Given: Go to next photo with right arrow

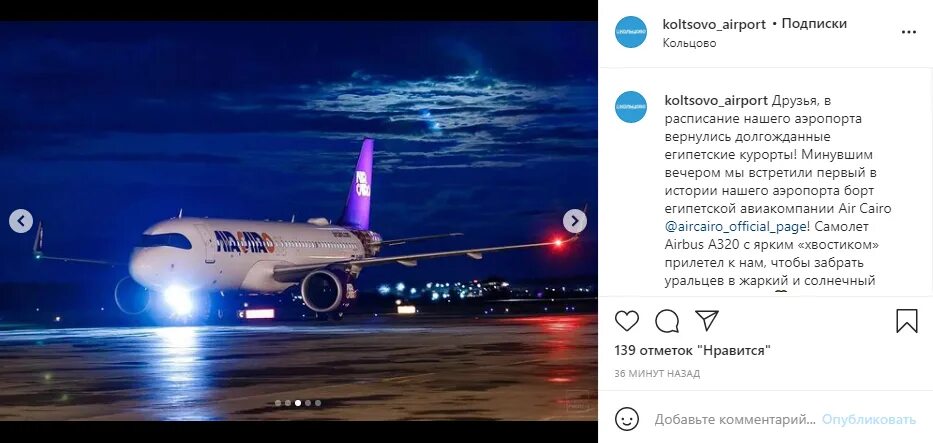Looking at the screenshot, I should (x=575, y=221).
